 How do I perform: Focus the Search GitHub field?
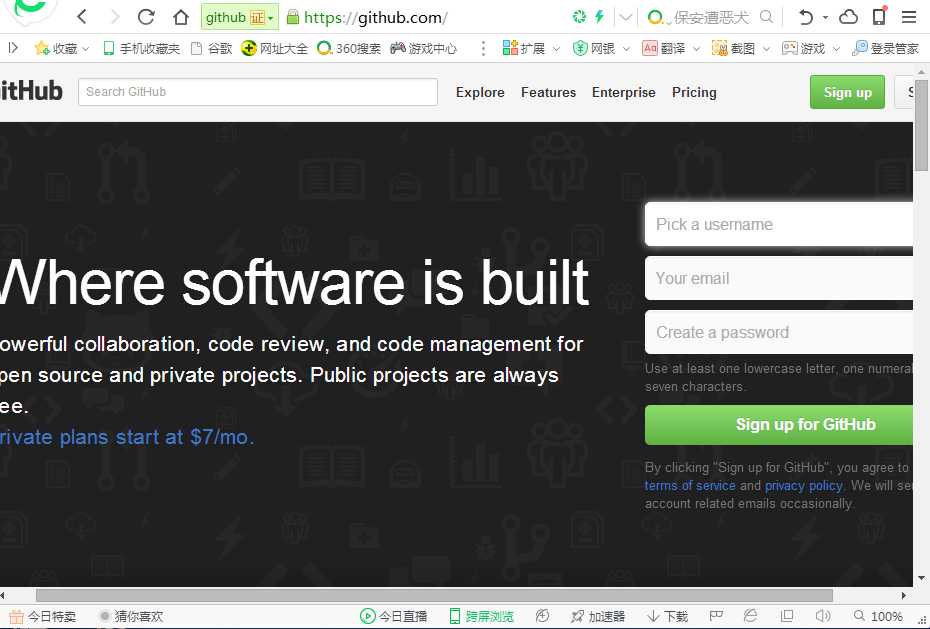[258, 92]
